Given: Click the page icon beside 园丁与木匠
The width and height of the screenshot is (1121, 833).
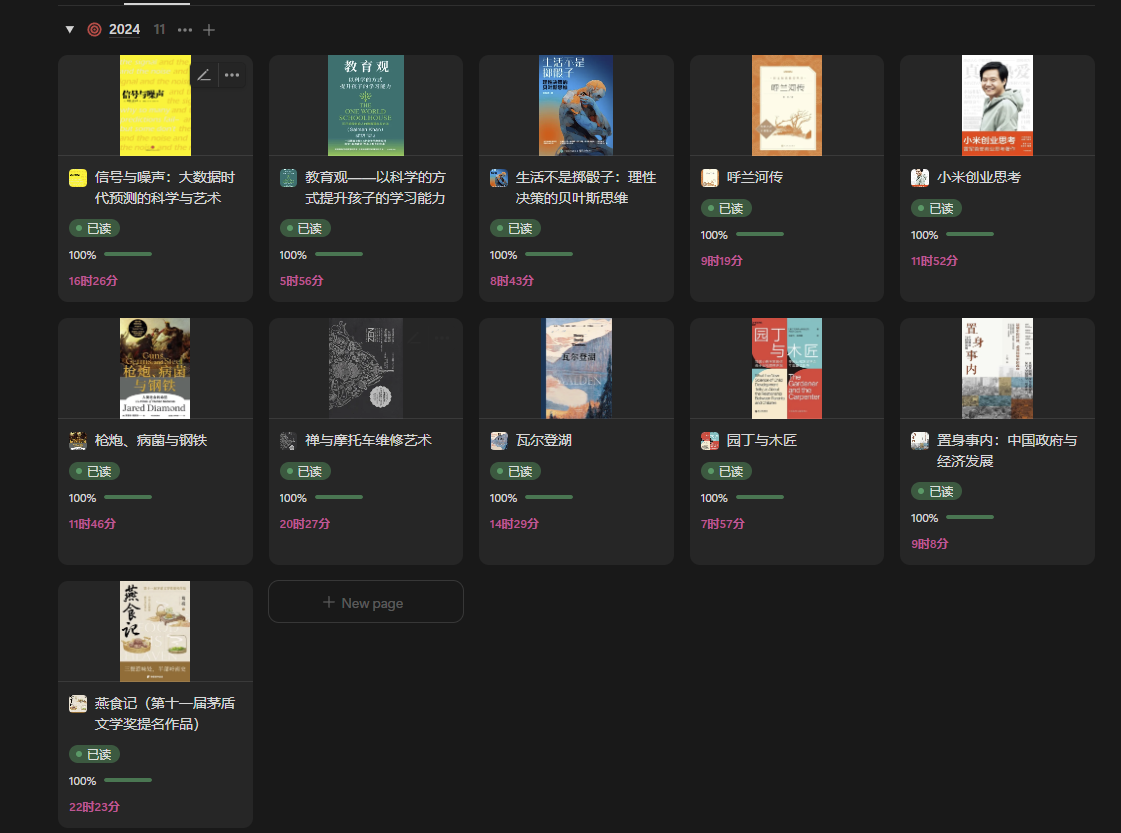Looking at the screenshot, I should pyautogui.click(x=710, y=441).
